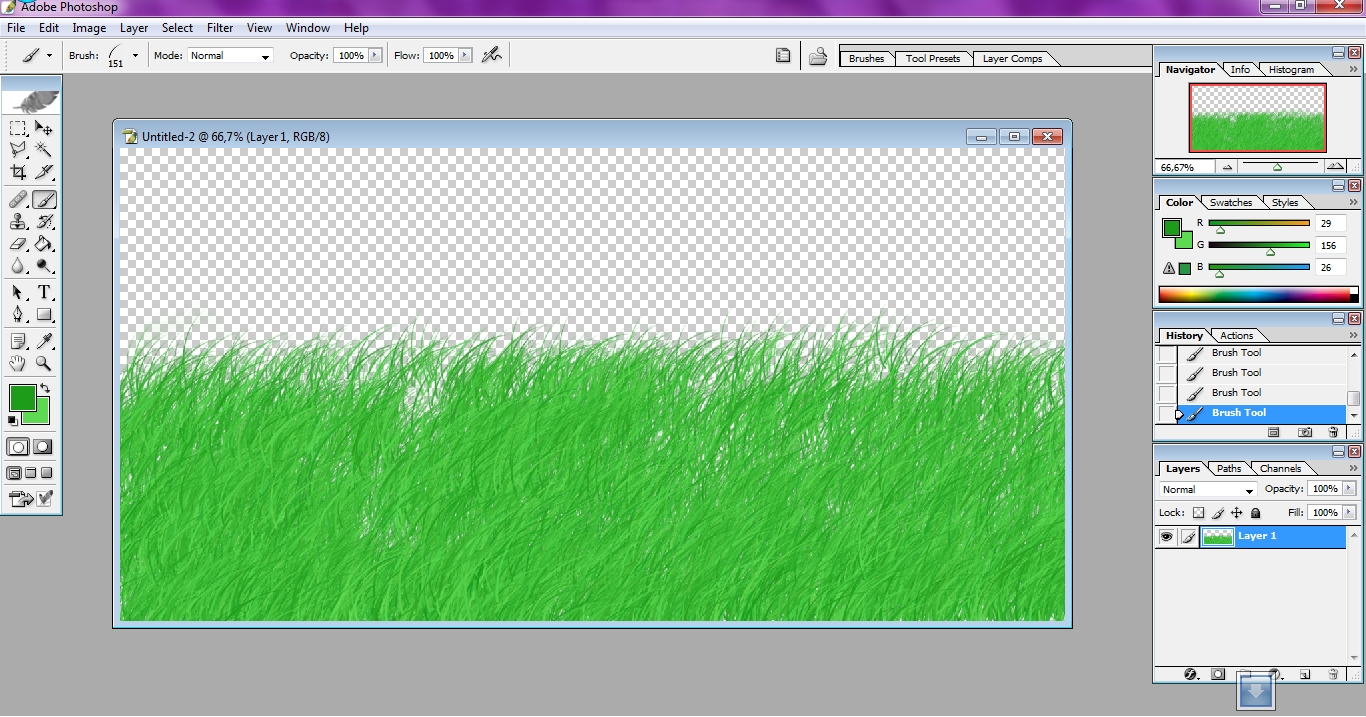This screenshot has height=717, width=1366.
Task: Open the Opacity dropdown in the options bar
Action: tap(377, 55)
